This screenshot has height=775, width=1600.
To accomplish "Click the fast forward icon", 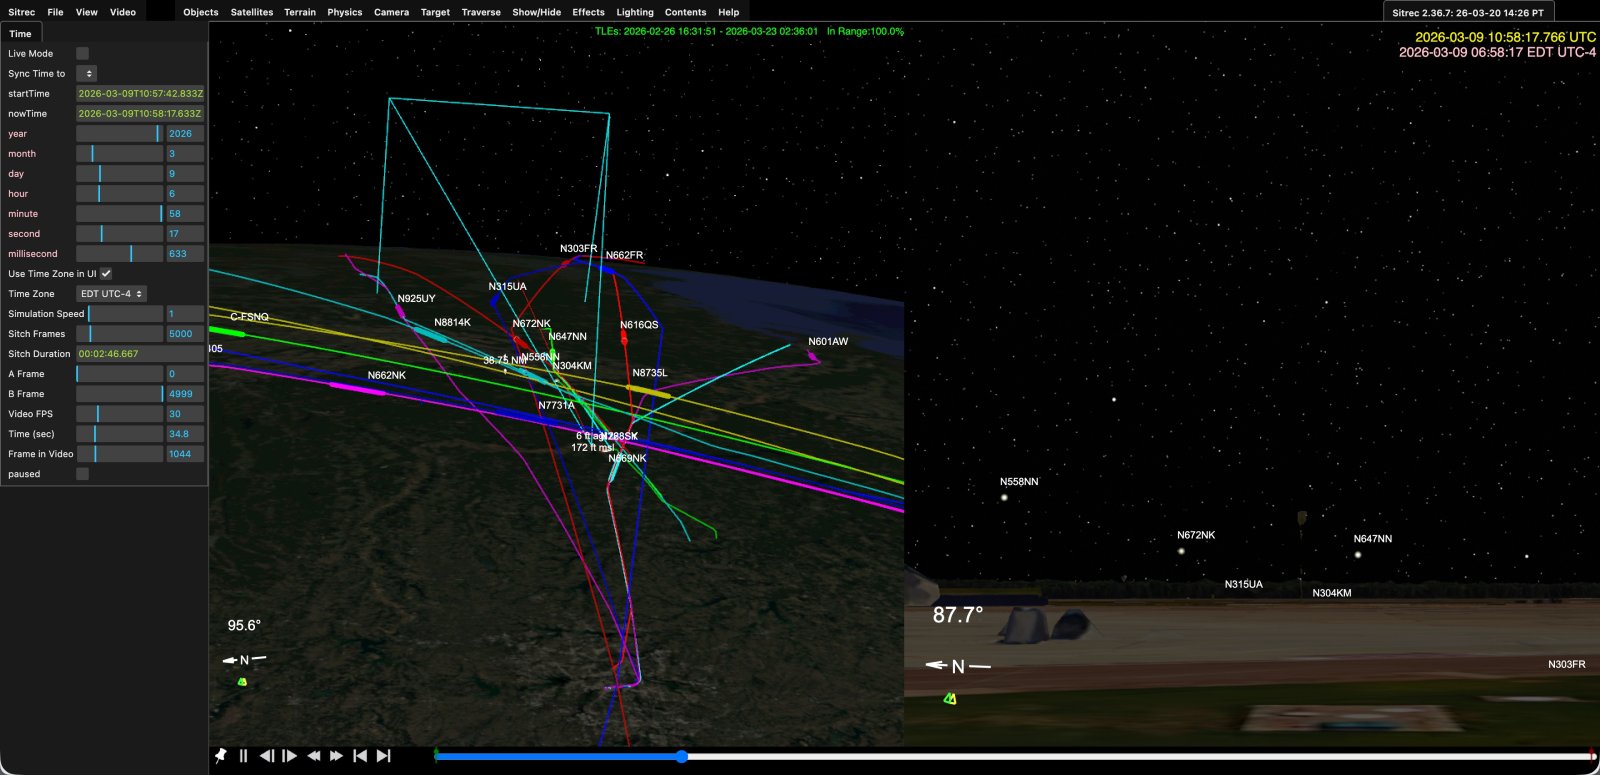I will tap(337, 756).
